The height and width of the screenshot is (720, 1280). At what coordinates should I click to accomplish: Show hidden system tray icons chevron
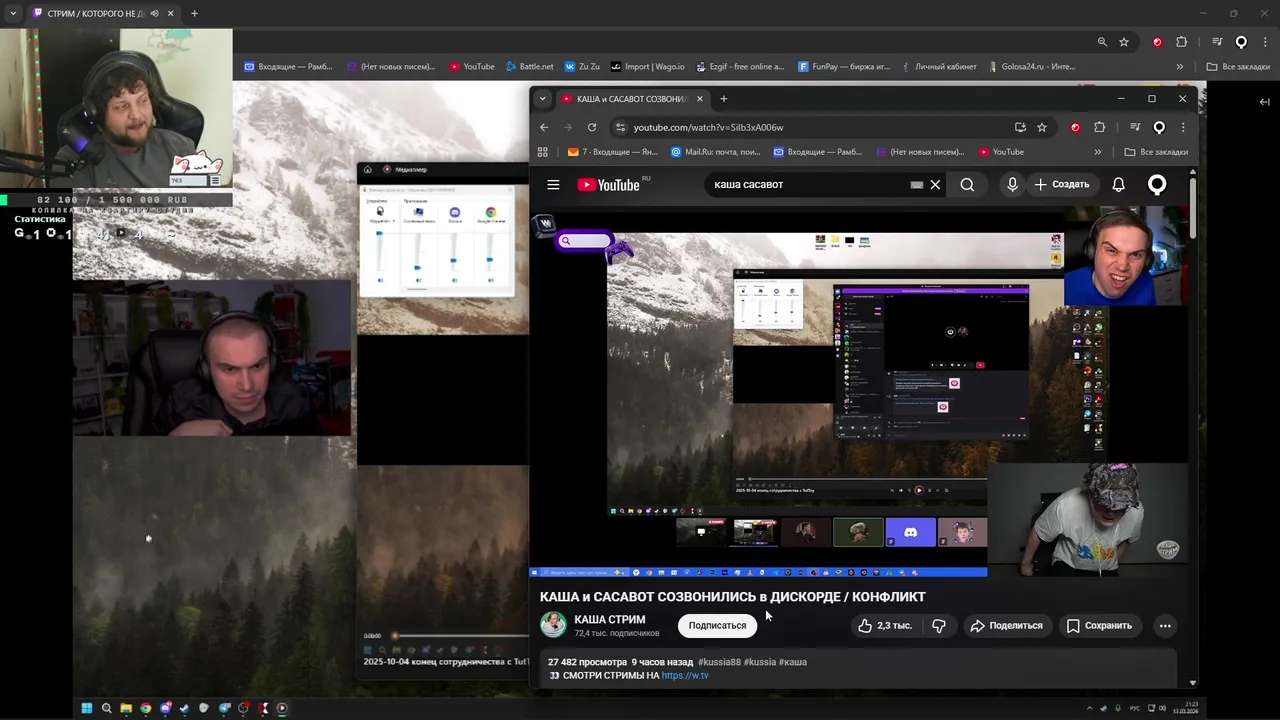point(1089,708)
